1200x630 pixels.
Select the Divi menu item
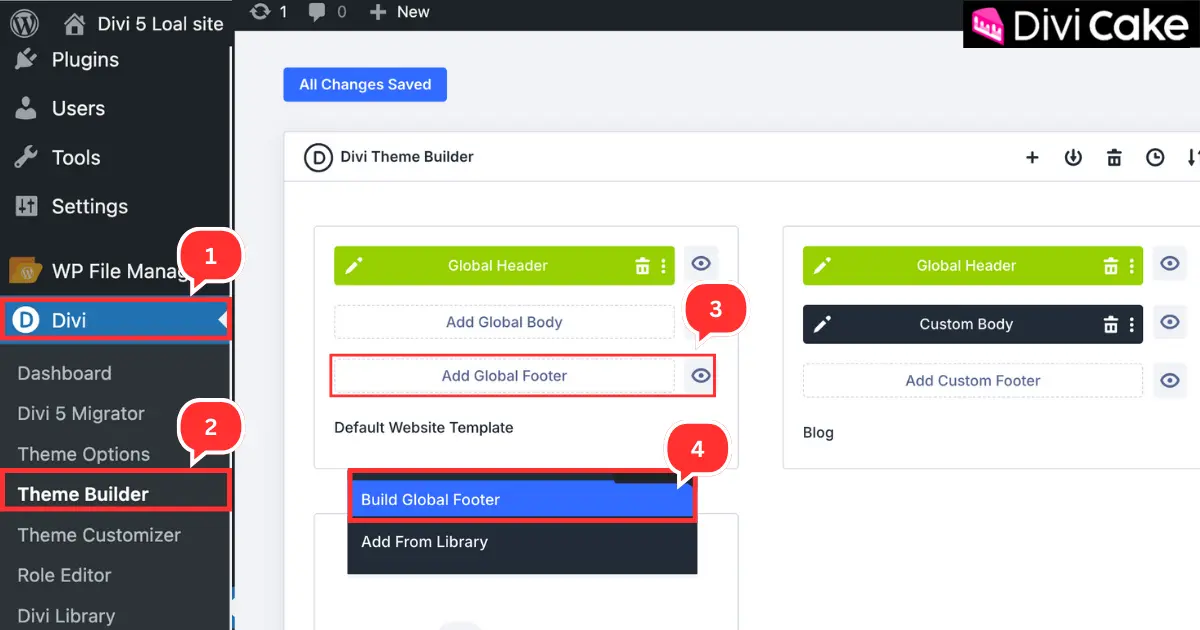coord(115,320)
